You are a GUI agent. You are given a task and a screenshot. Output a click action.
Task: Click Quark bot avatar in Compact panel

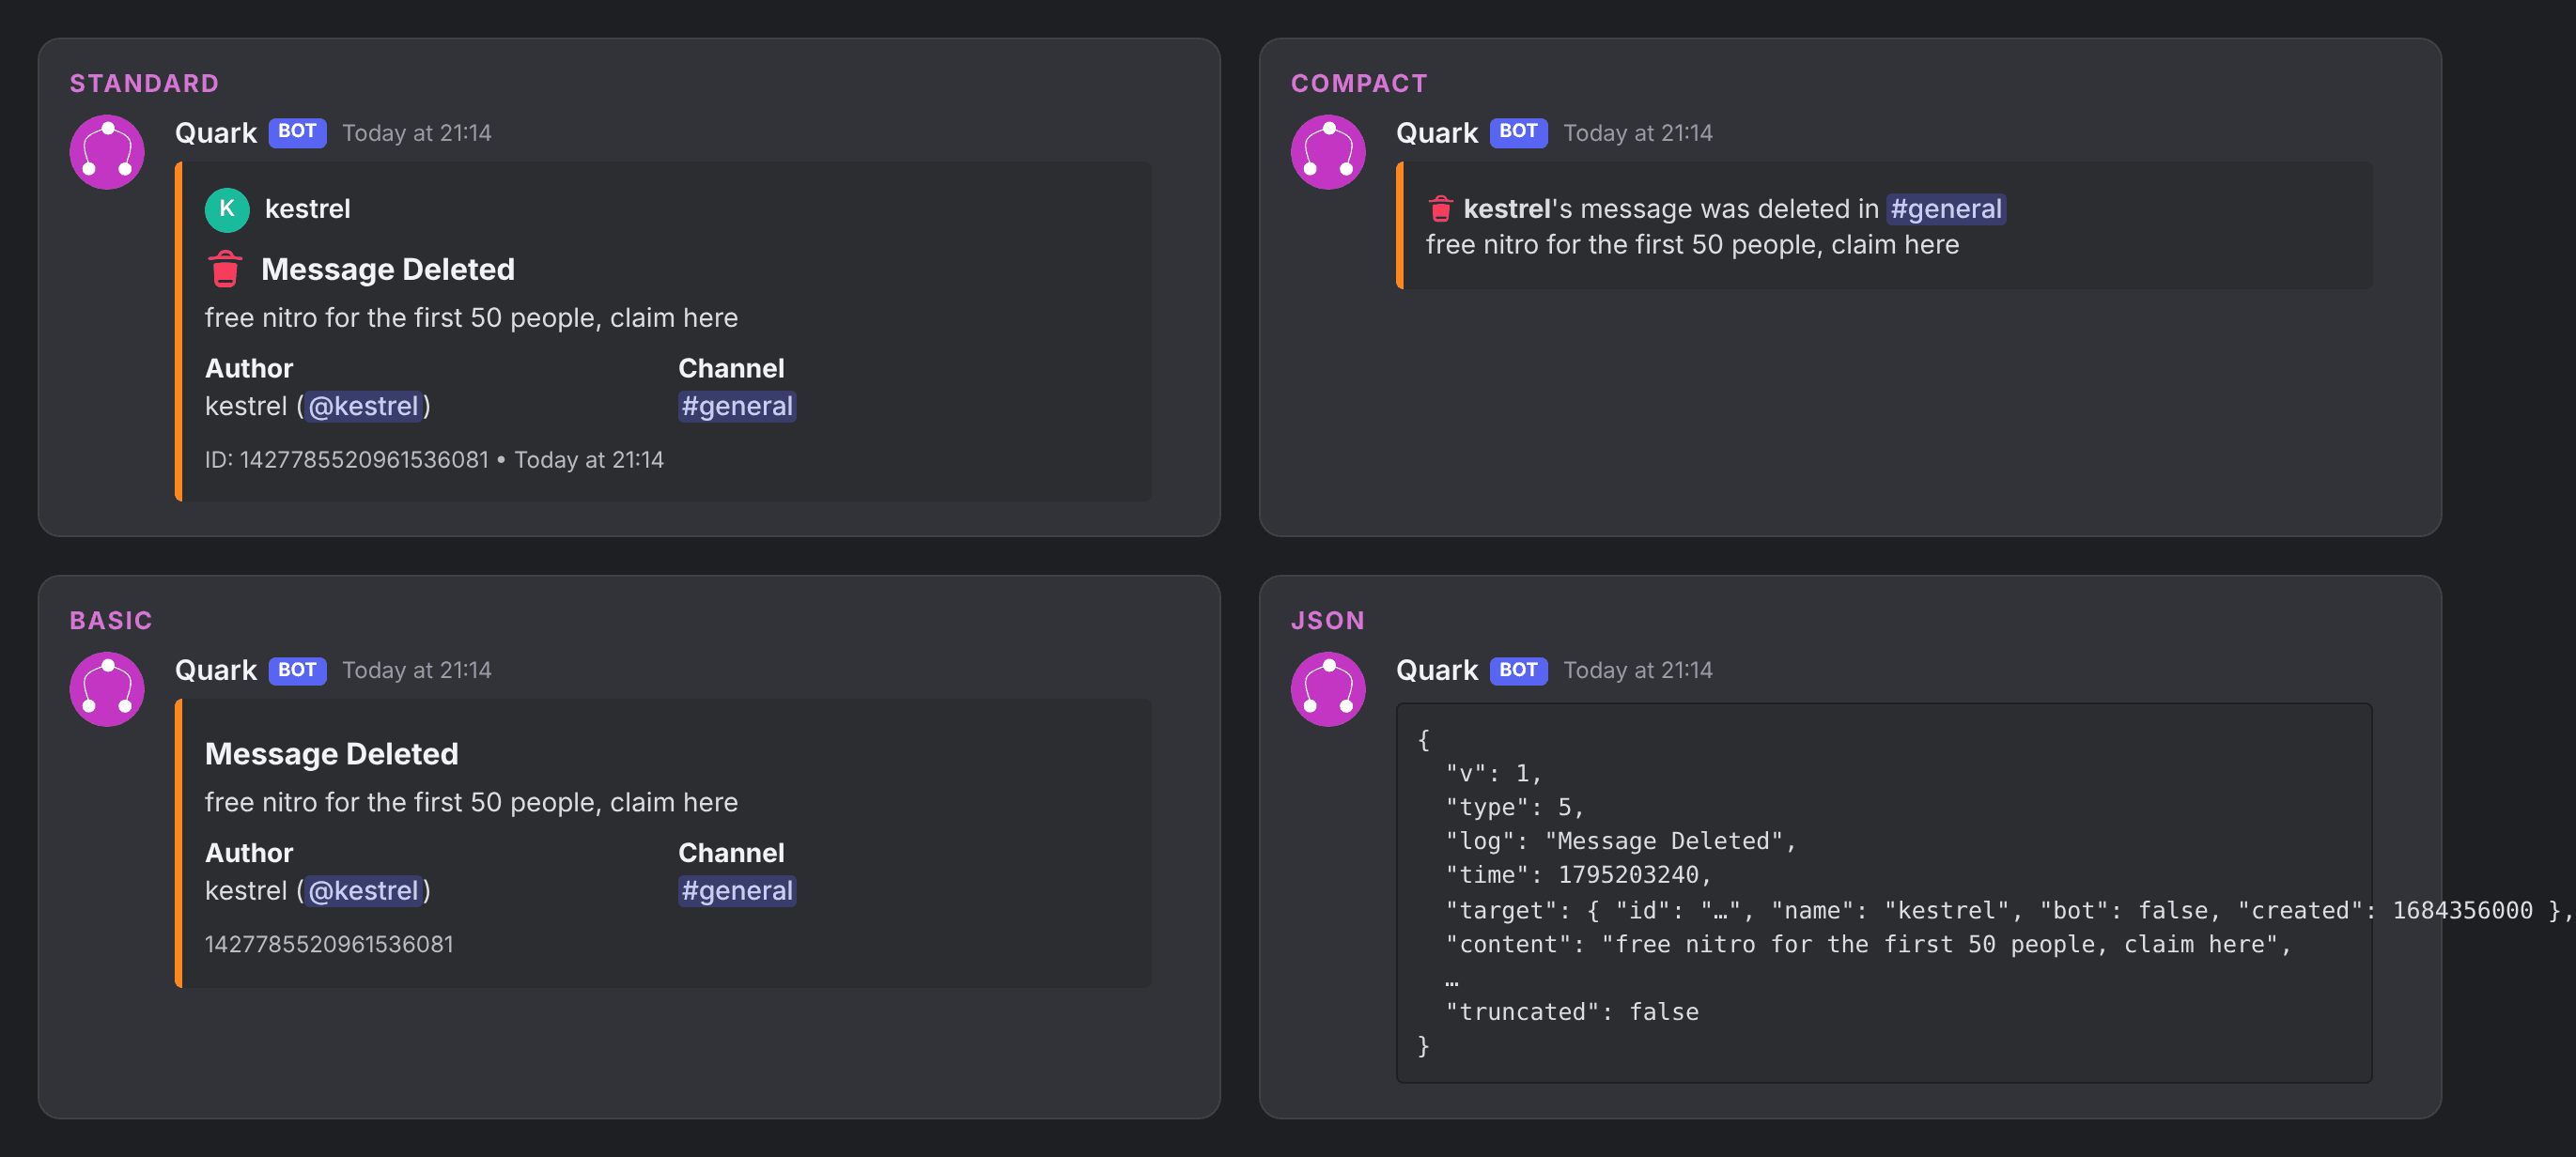coord(1328,152)
